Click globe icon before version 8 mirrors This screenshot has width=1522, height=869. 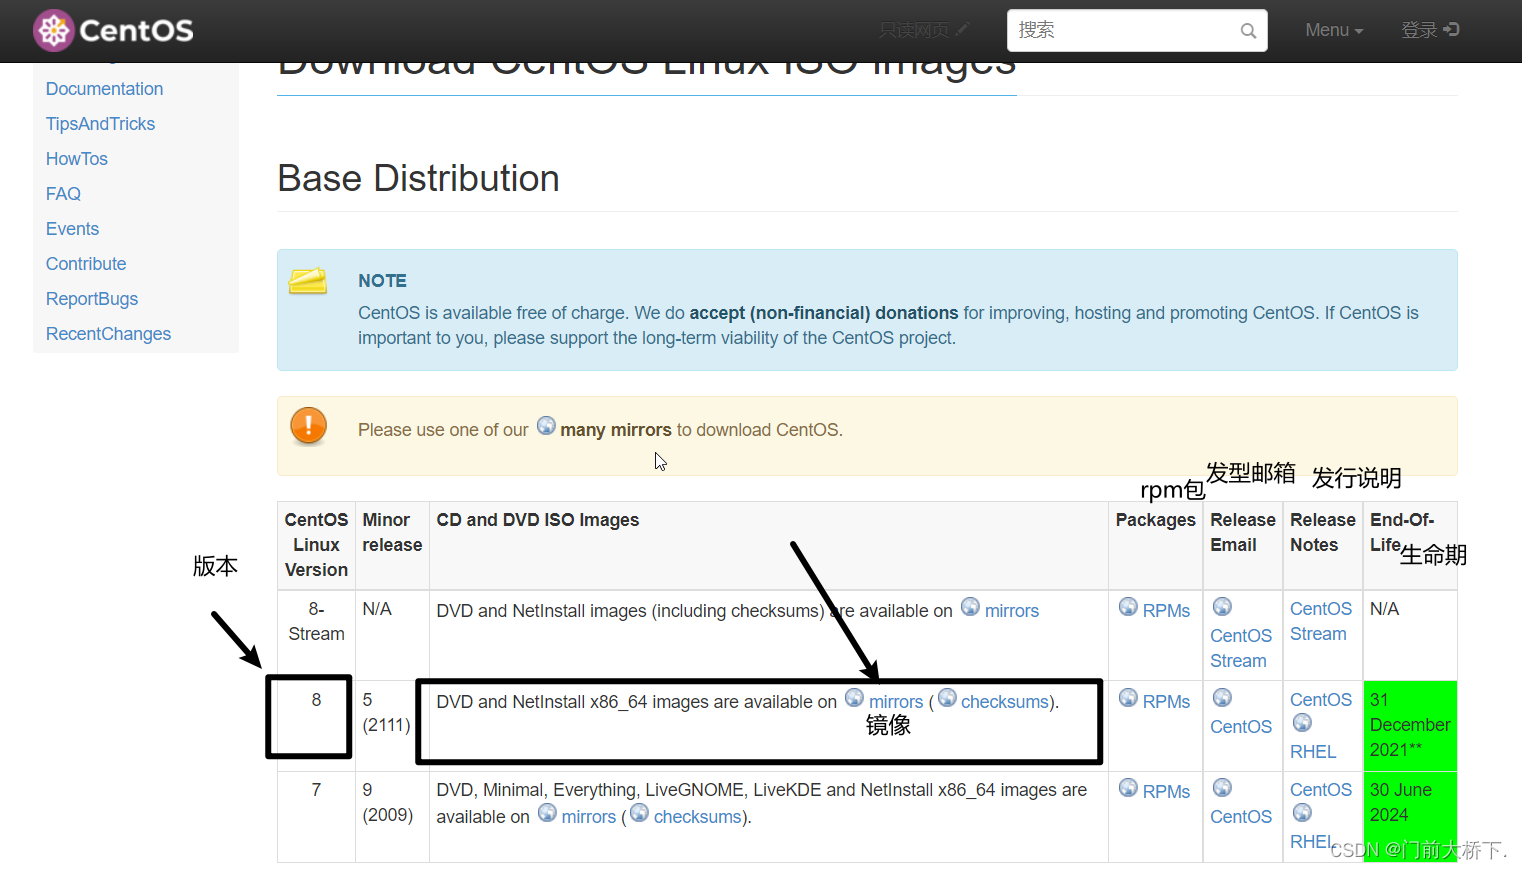click(x=854, y=697)
